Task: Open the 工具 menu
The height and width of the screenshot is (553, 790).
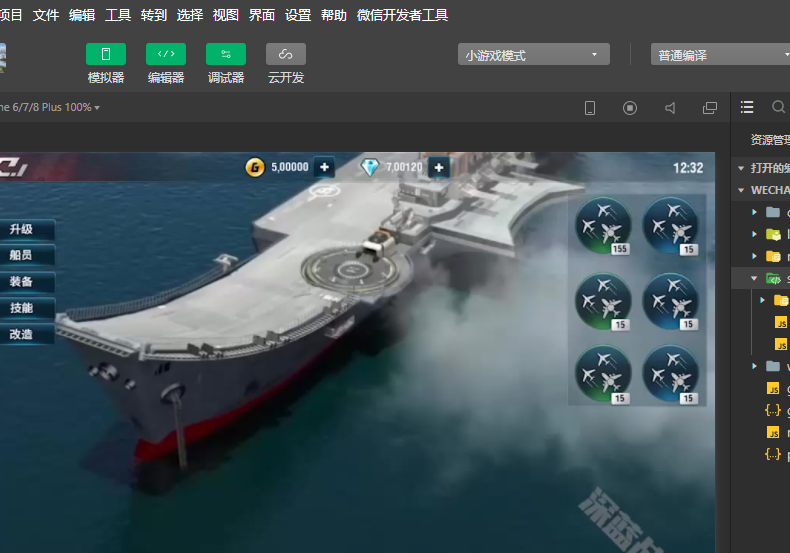Action: pyautogui.click(x=118, y=15)
